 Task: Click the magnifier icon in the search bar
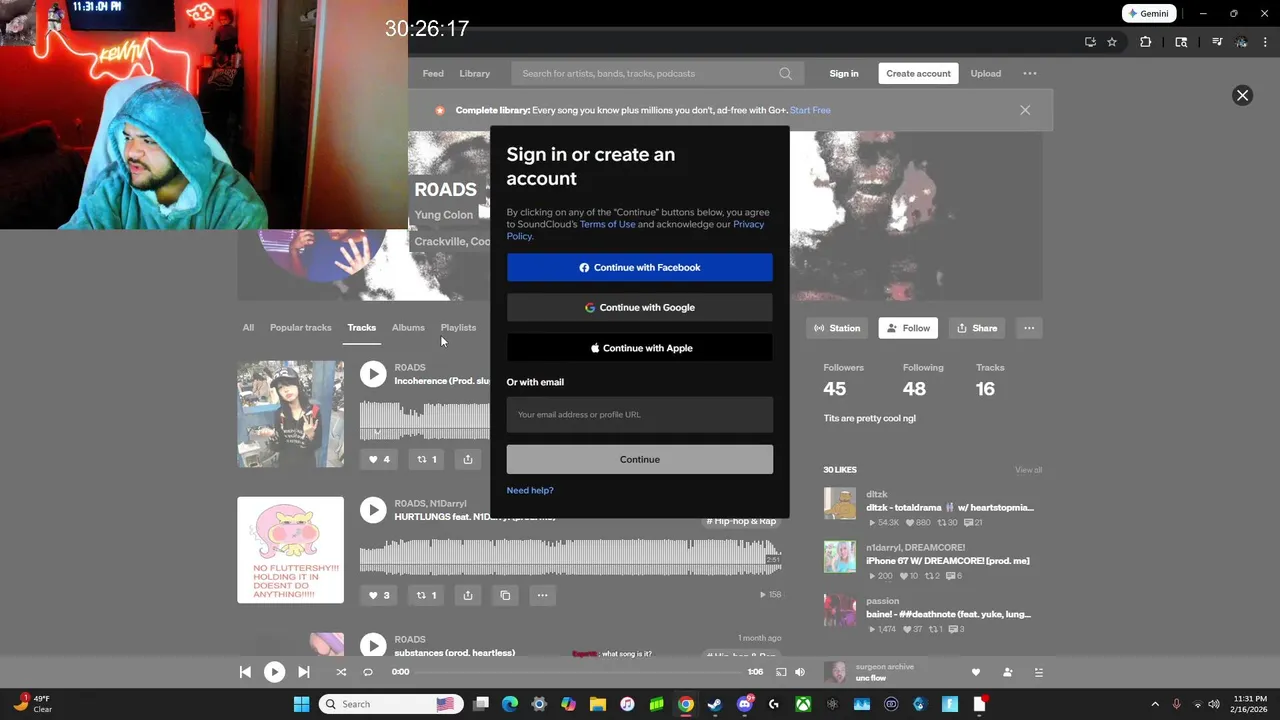click(785, 73)
